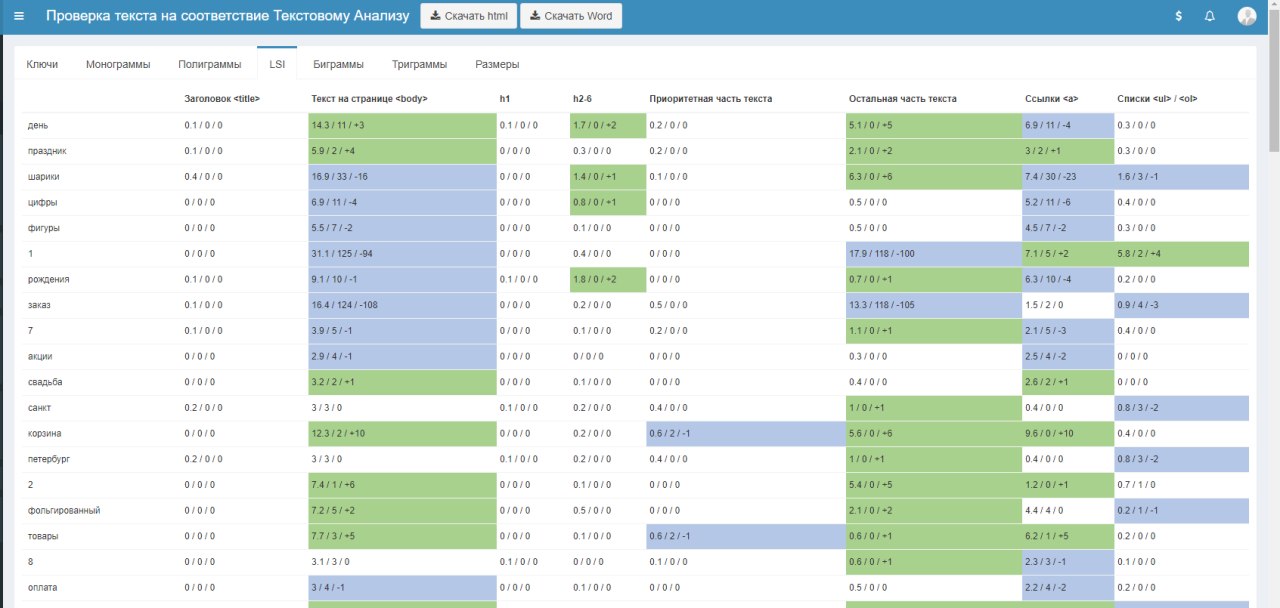Click the cell 14.3 / 11 / +3
This screenshot has height=608, width=1280.
click(x=403, y=125)
